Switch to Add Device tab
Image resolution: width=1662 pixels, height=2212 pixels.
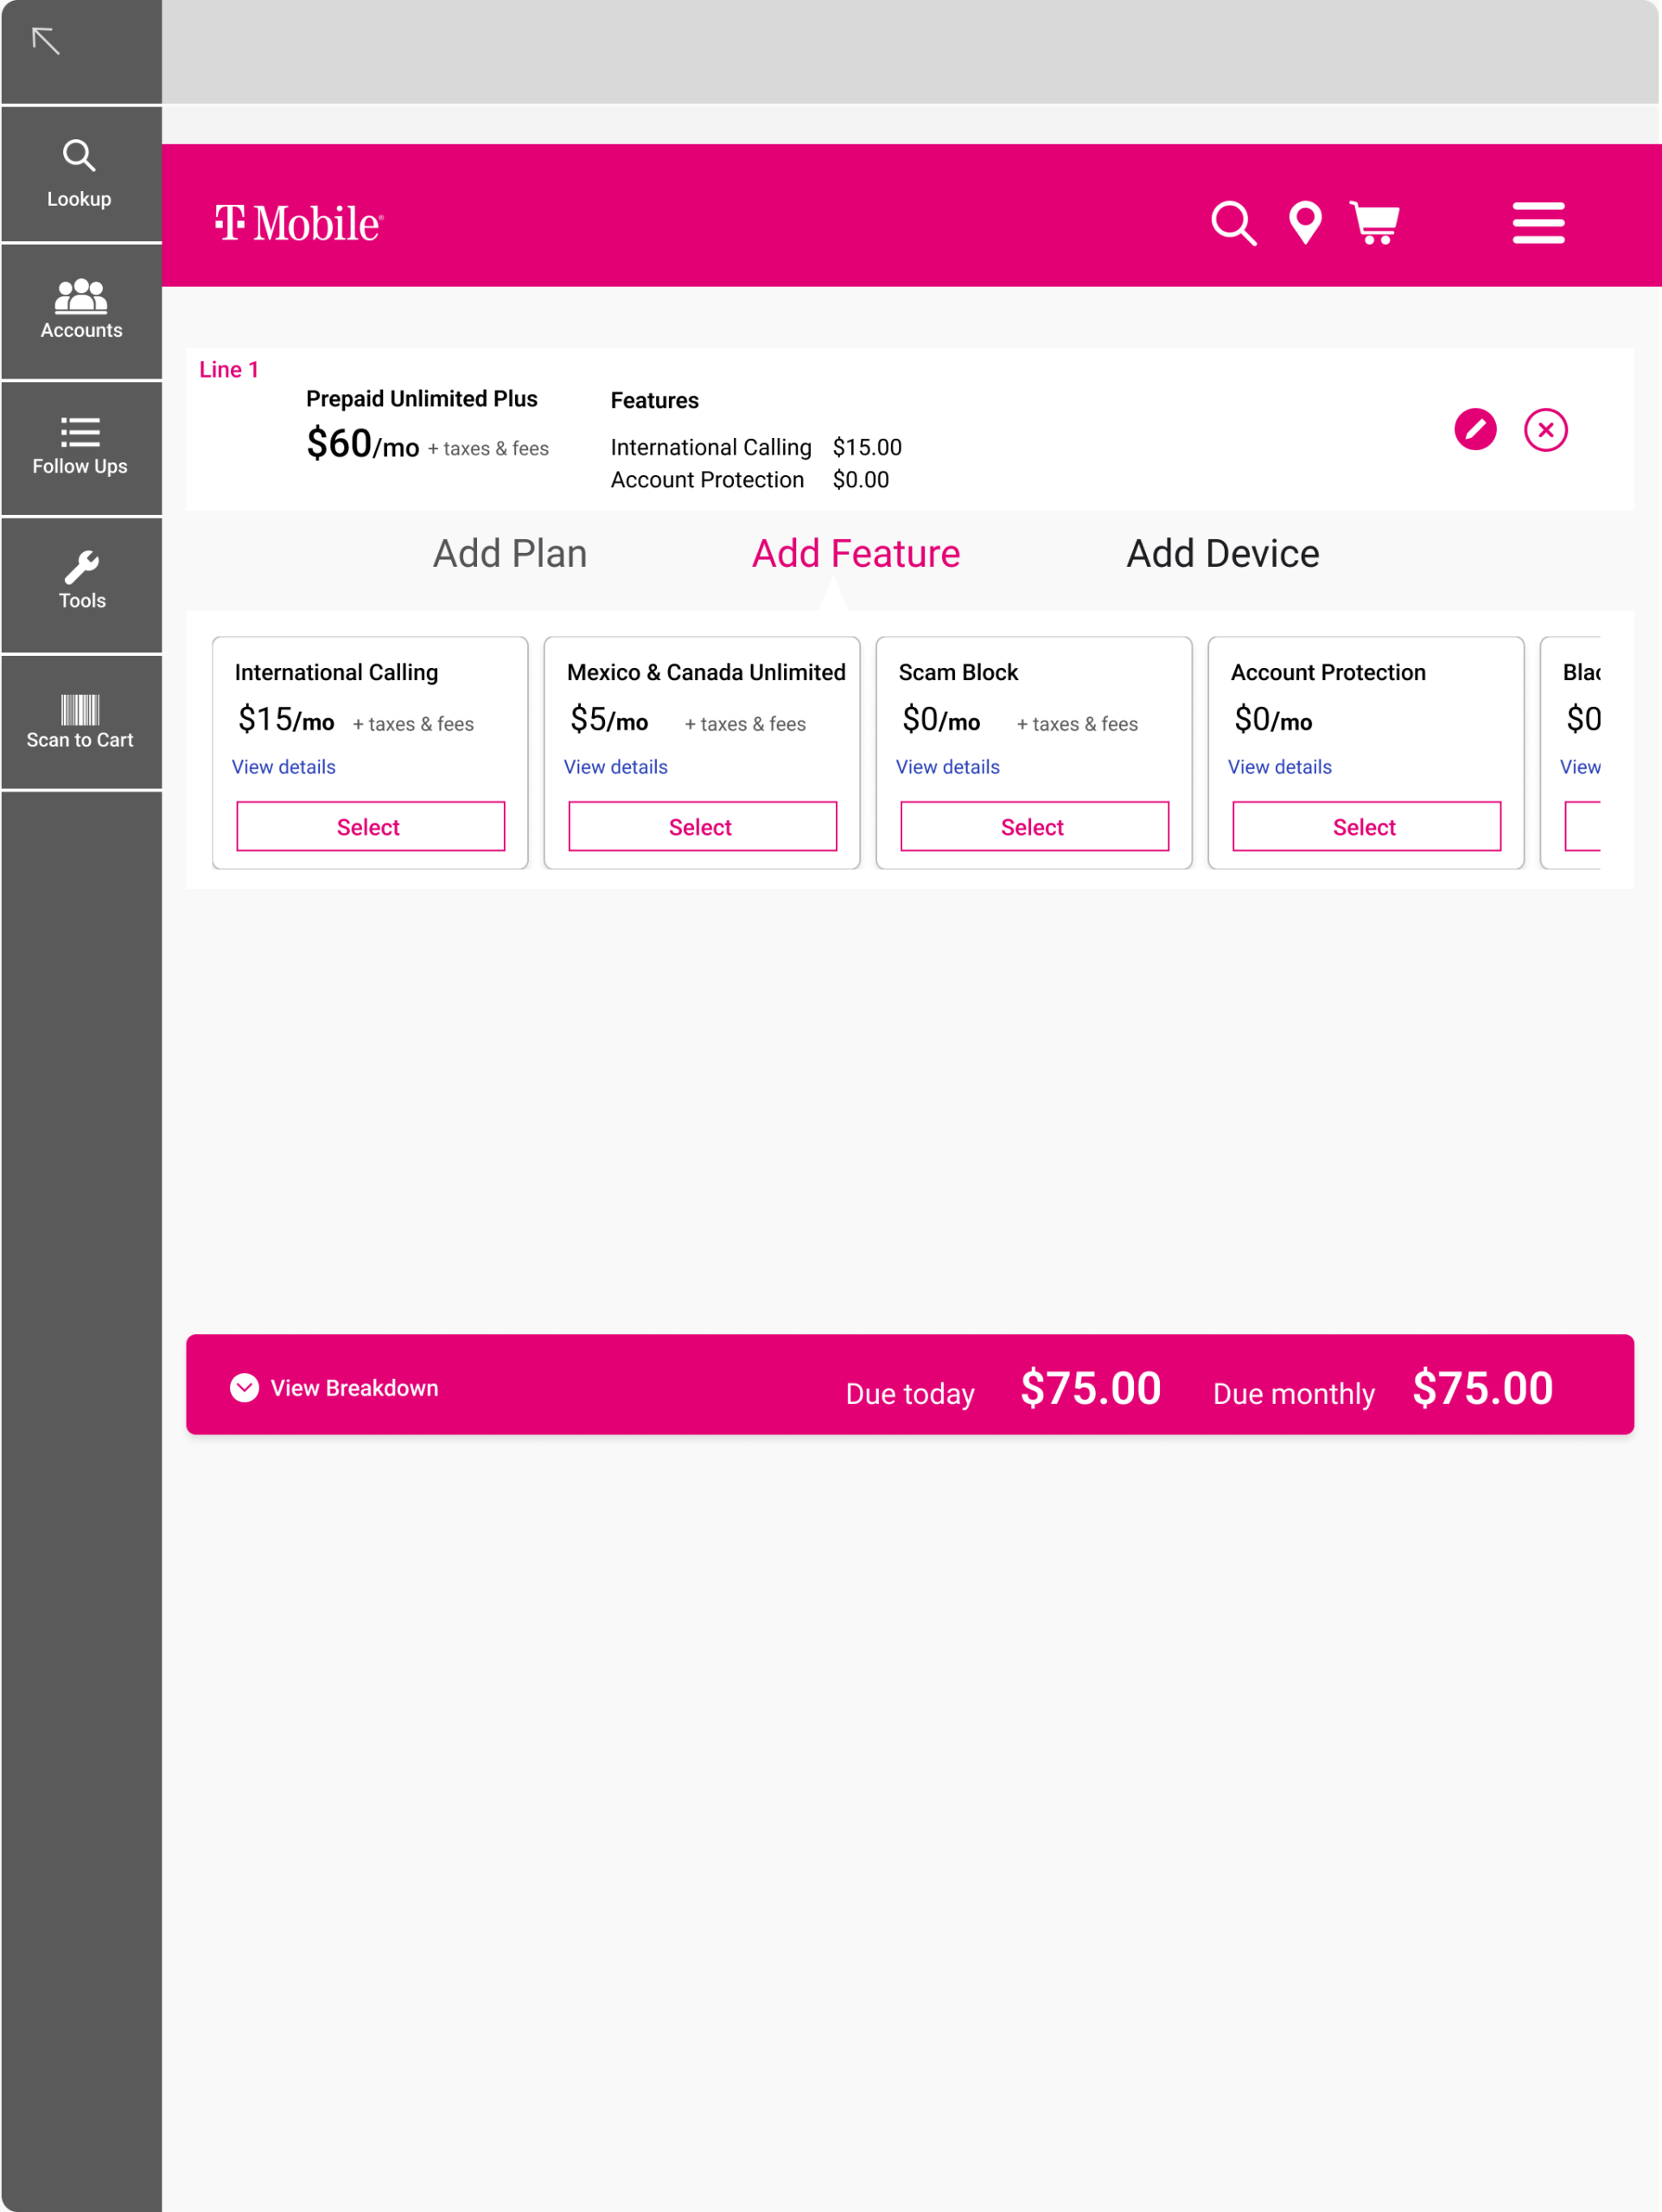click(x=1222, y=553)
